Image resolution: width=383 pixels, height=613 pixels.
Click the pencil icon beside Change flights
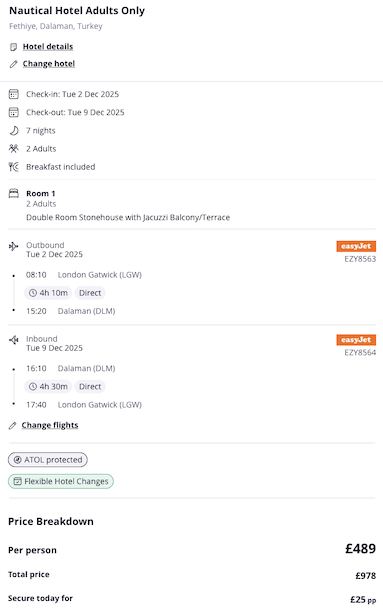(13, 425)
